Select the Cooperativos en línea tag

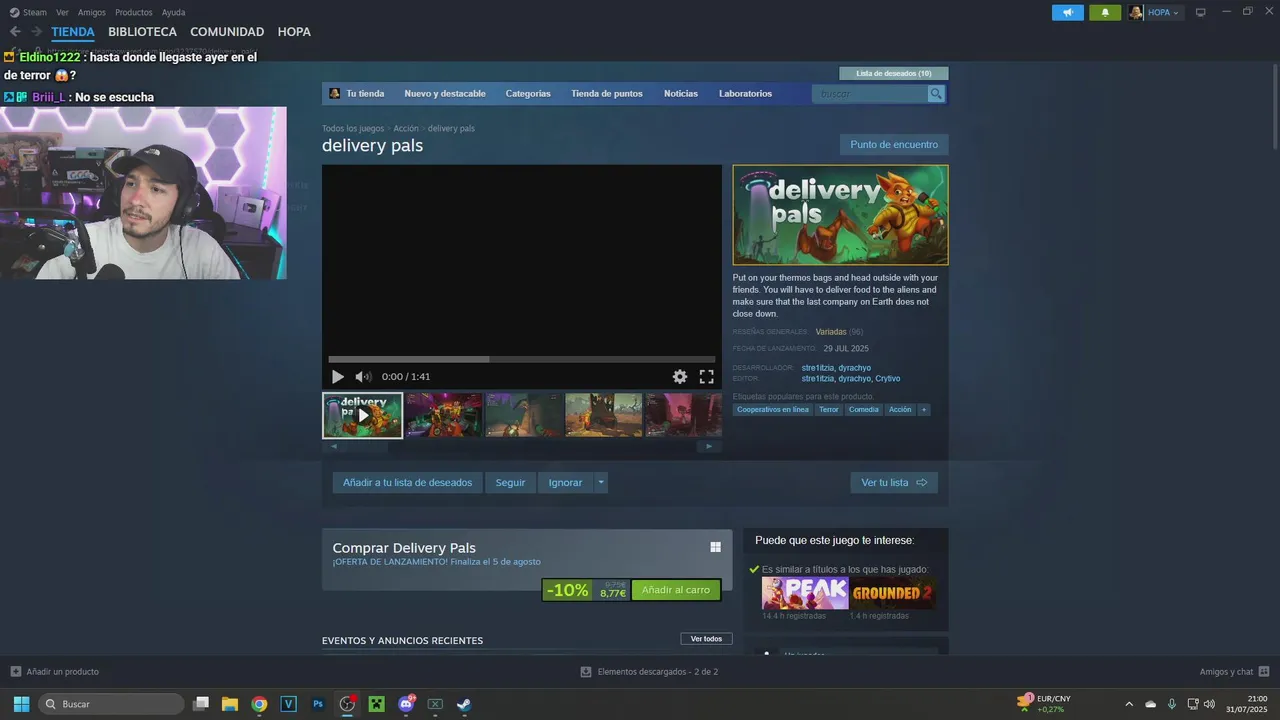pos(773,409)
